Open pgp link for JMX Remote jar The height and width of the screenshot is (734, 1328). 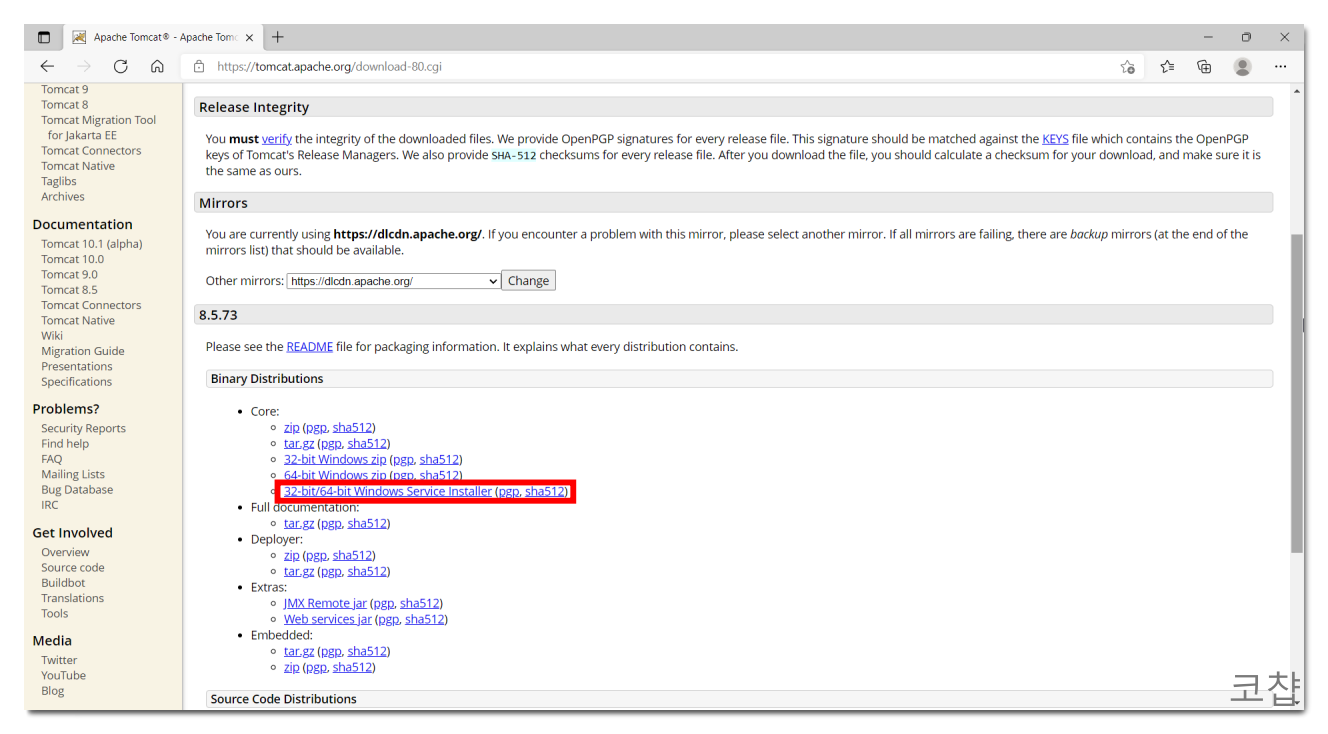click(384, 603)
